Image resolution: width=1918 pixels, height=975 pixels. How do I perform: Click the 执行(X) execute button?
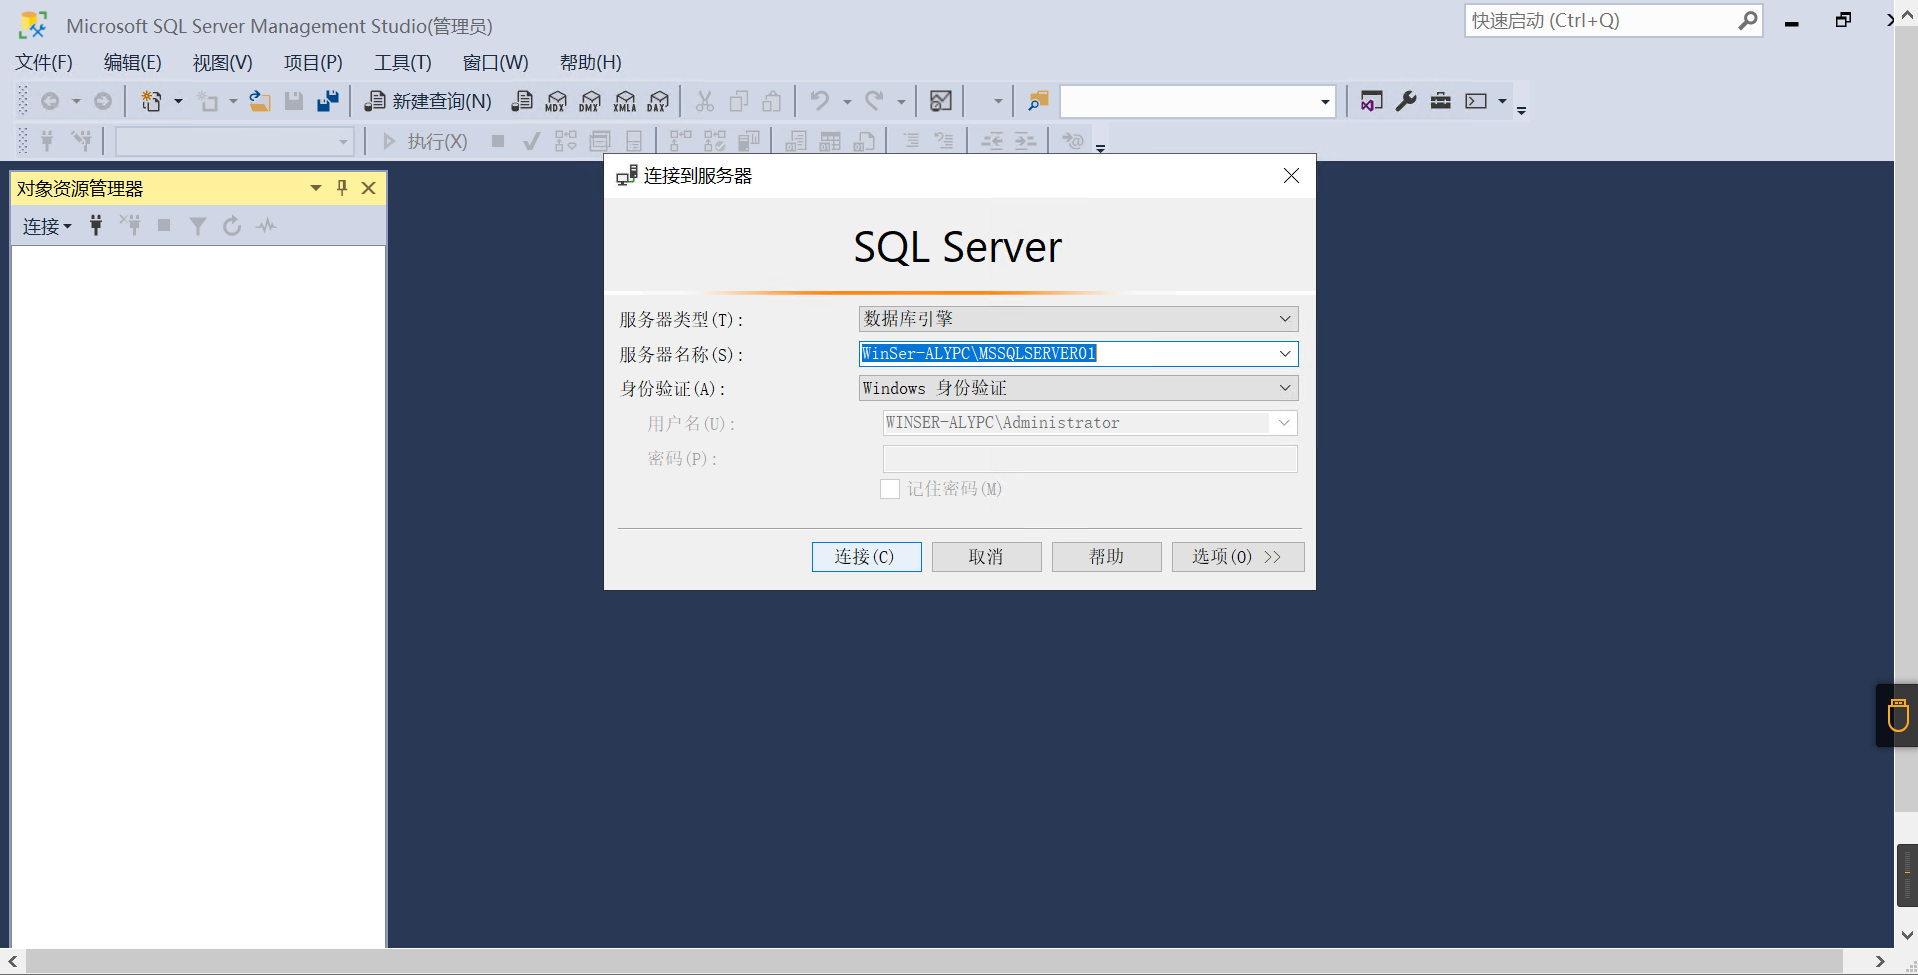coord(425,141)
